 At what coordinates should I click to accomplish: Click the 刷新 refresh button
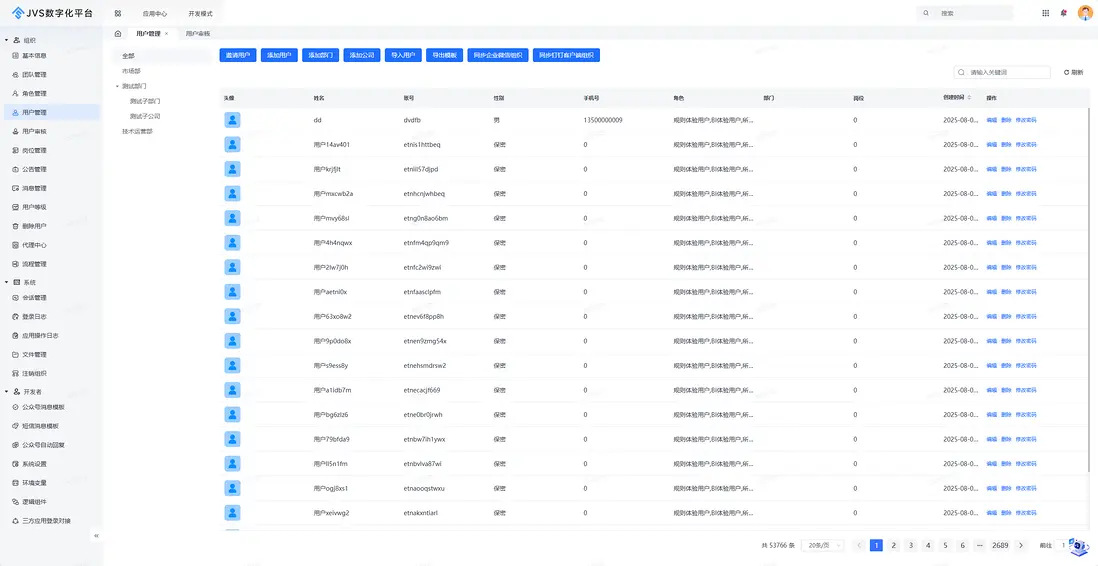tap(1073, 72)
